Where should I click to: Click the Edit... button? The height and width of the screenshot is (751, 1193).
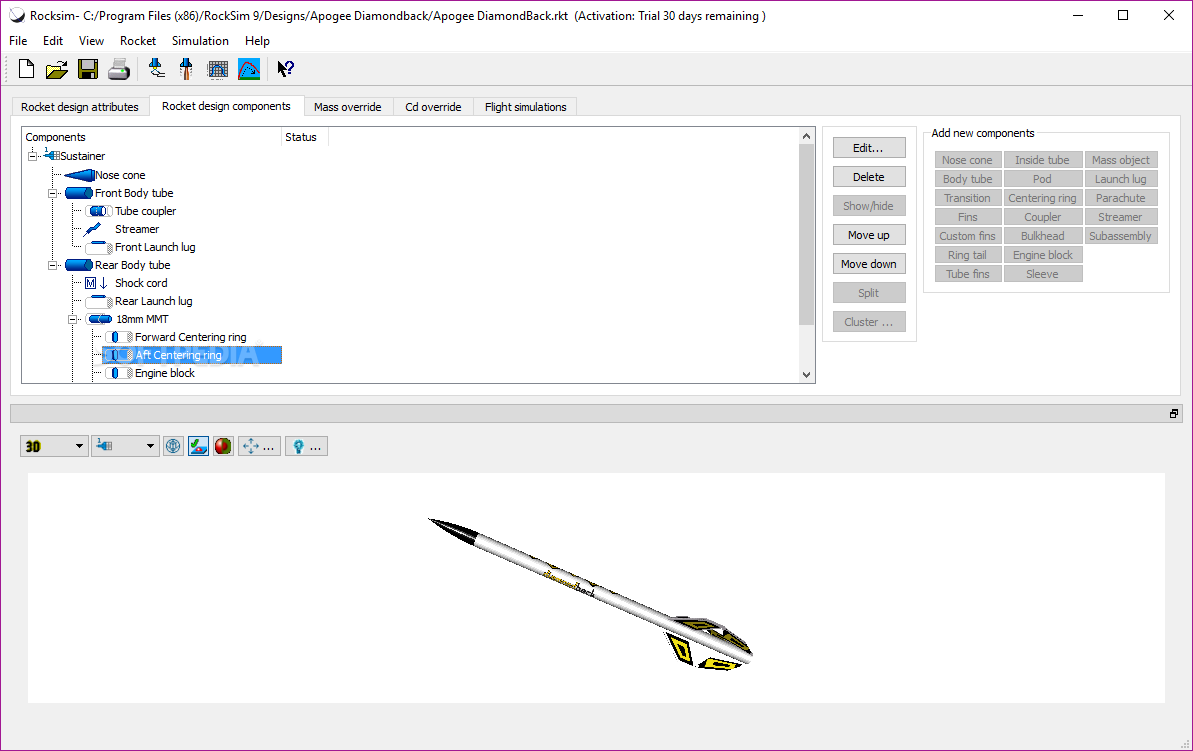coord(869,148)
